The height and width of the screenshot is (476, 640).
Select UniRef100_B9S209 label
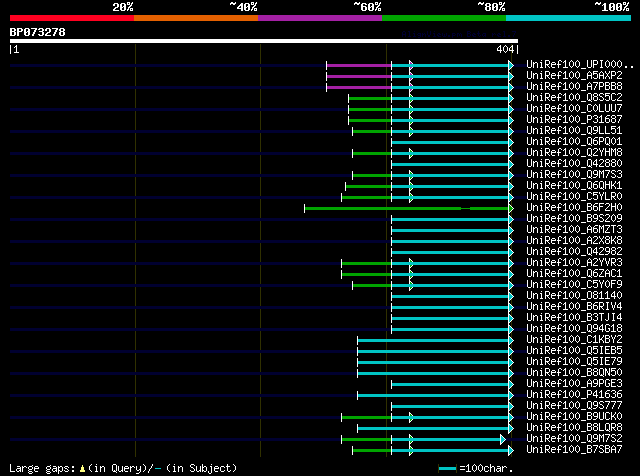coord(574,219)
